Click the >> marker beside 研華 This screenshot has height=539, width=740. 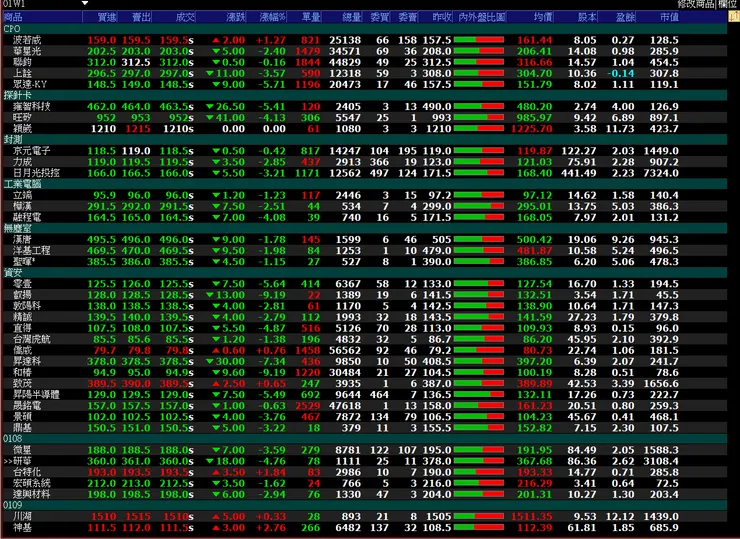pos(8,461)
